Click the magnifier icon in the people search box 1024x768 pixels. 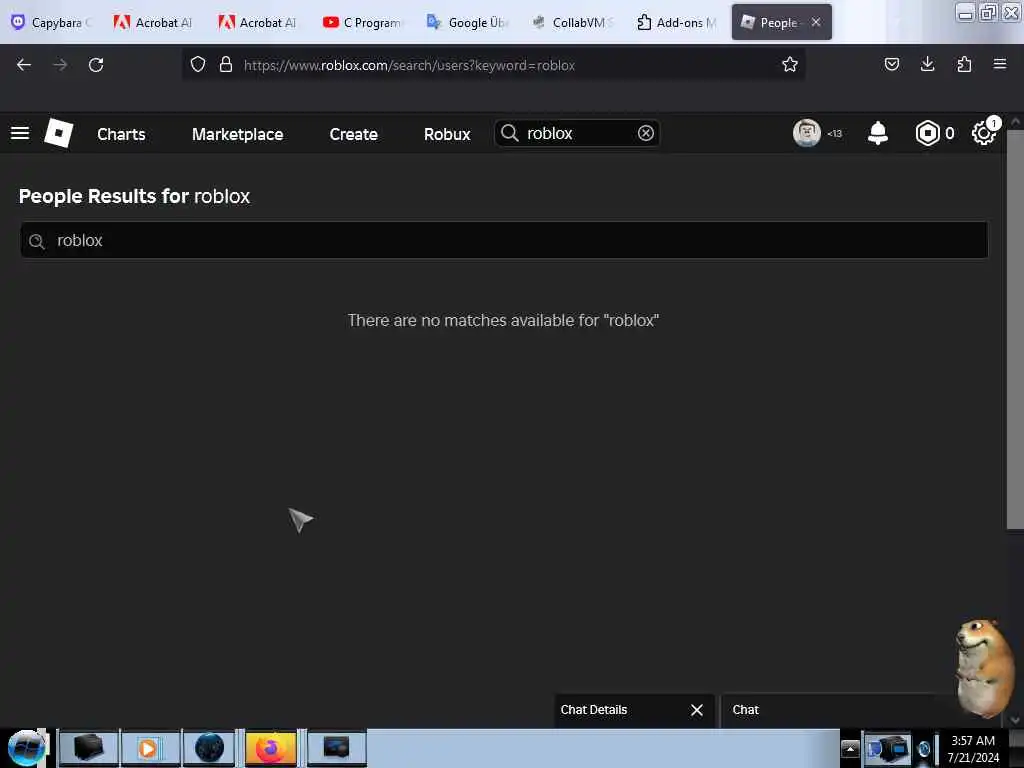[x=37, y=242]
